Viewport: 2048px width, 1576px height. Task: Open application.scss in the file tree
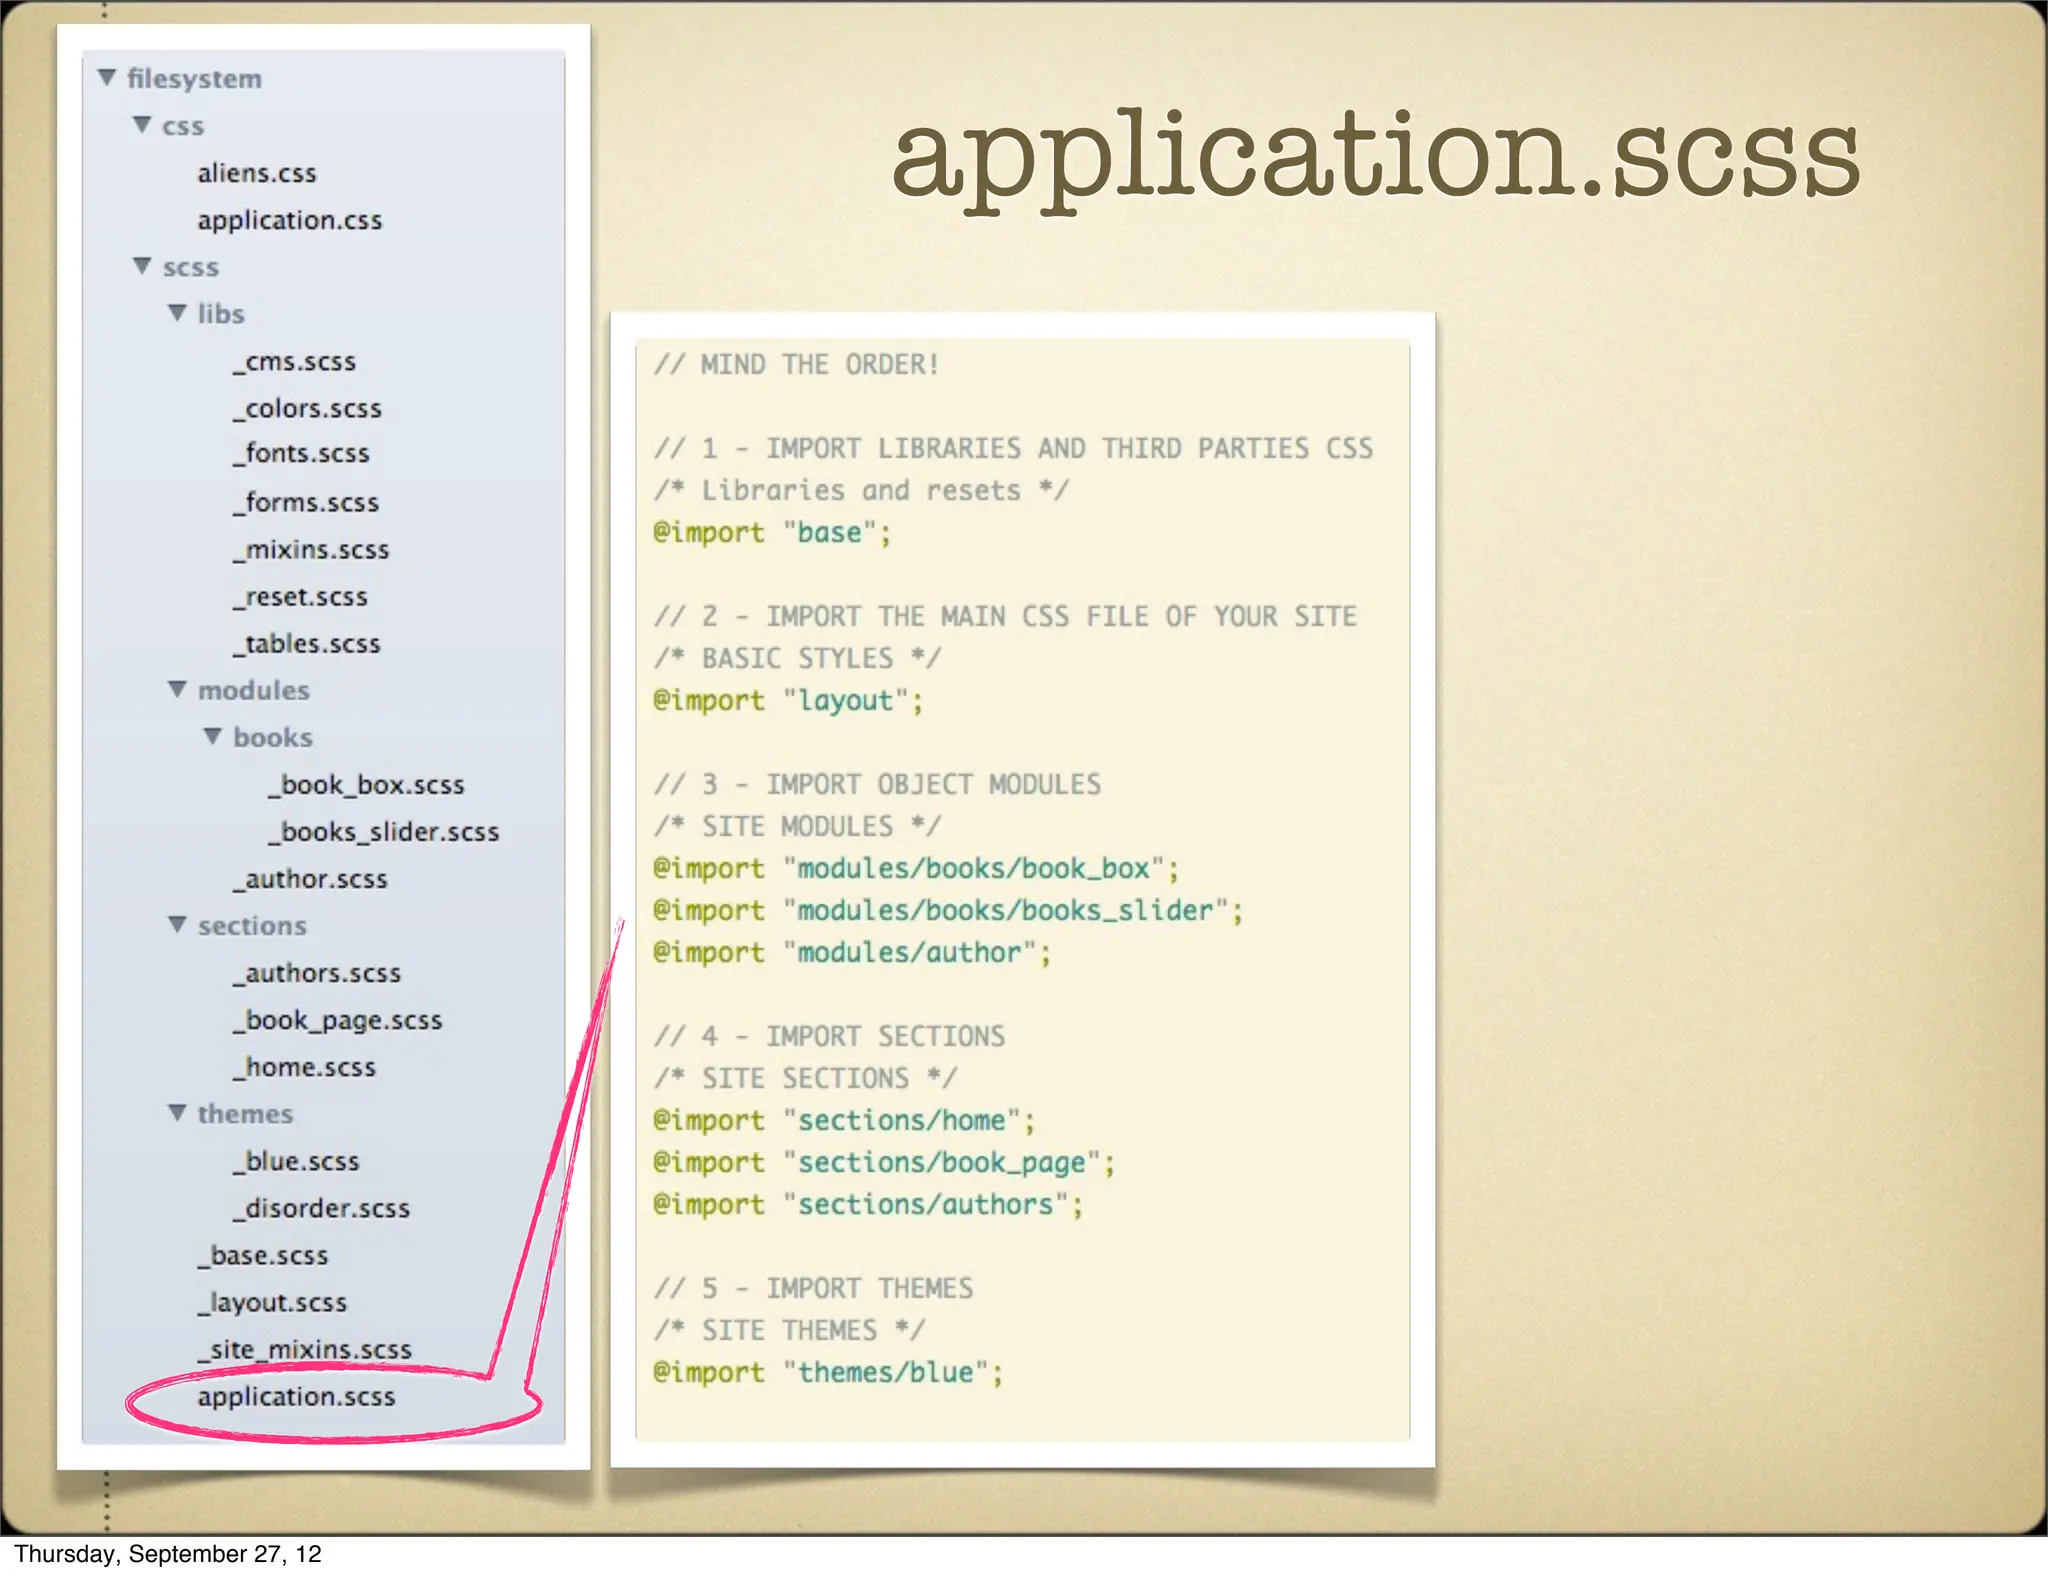coord(296,1397)
